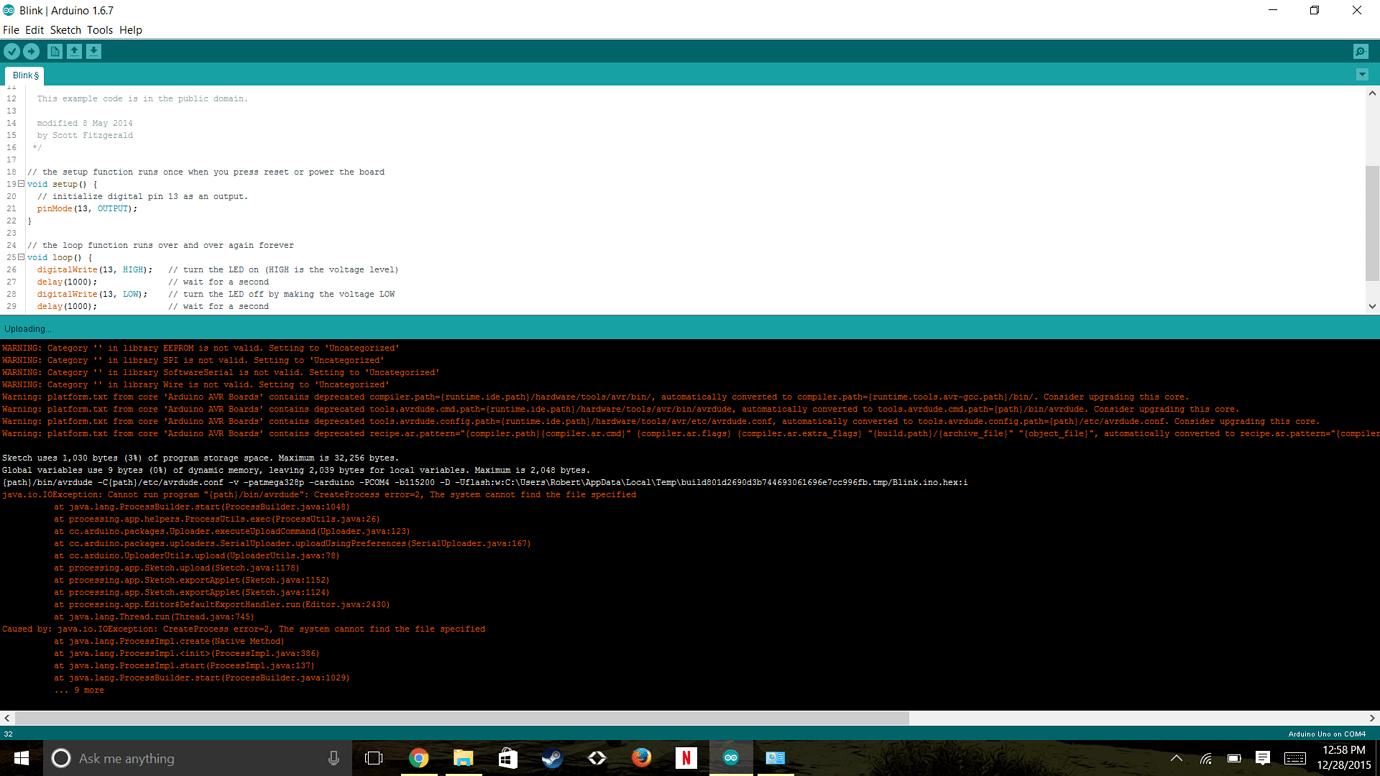Screen dimensions: 1380x776
Task: Open Steam from the taskbar
Action: coord(552,758)
